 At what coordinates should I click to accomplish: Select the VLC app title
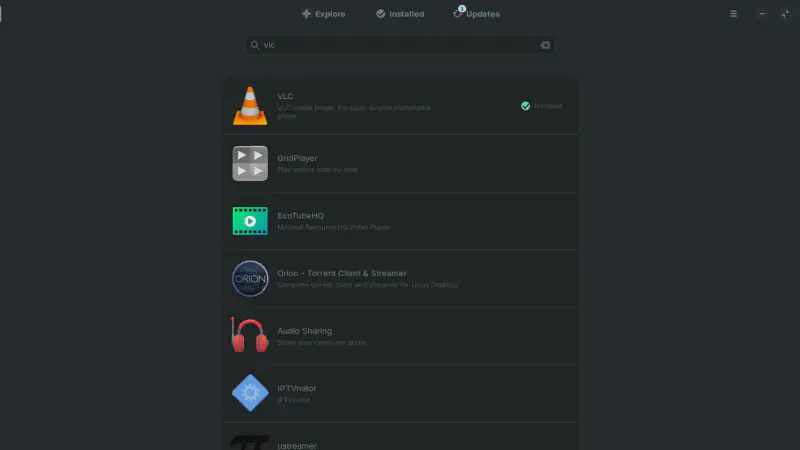point(285,96)
